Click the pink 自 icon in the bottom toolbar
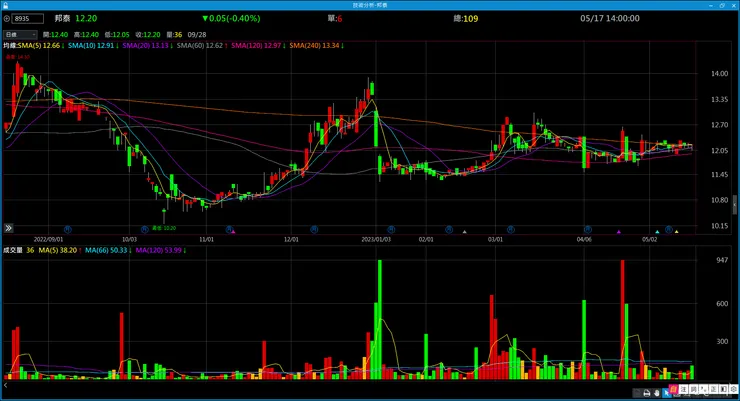 [x=673, y=389]
